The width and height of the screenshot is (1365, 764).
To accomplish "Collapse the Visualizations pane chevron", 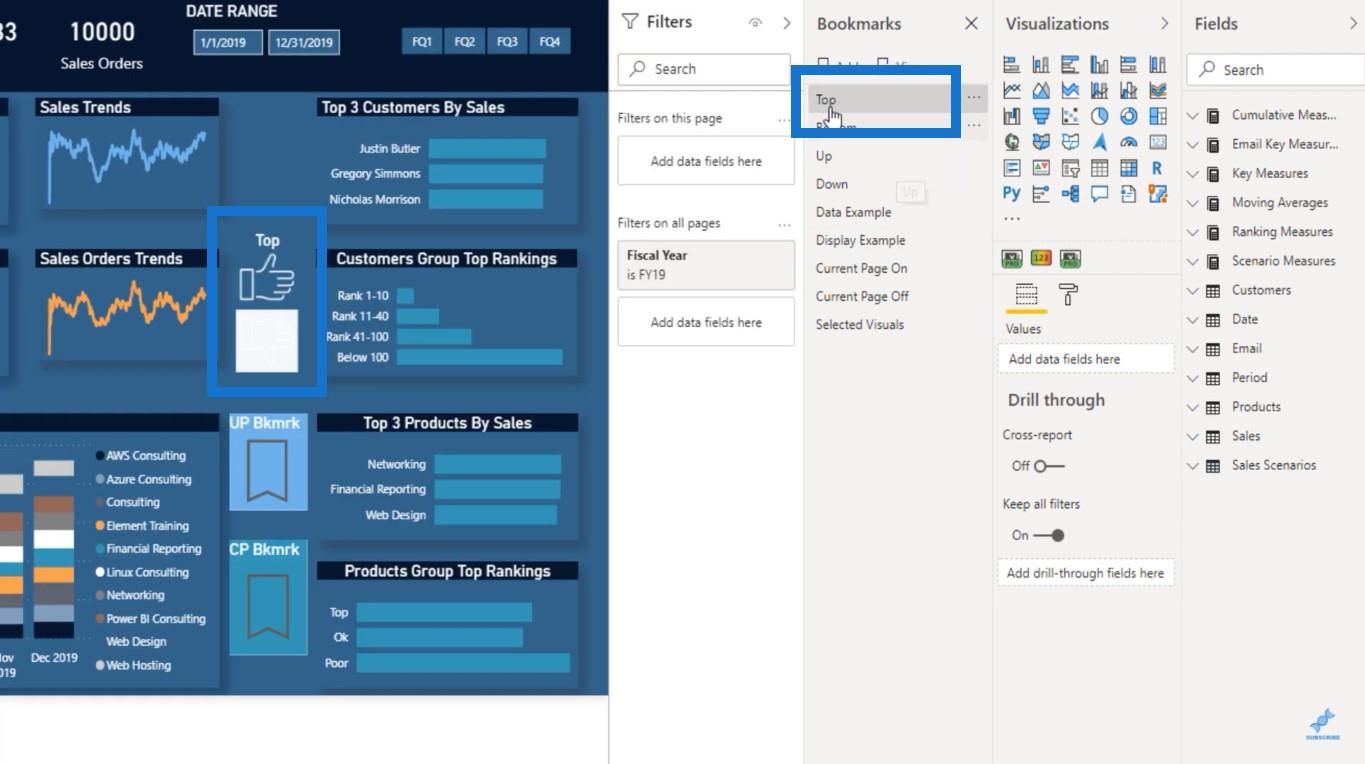I will pos(1164,23).
